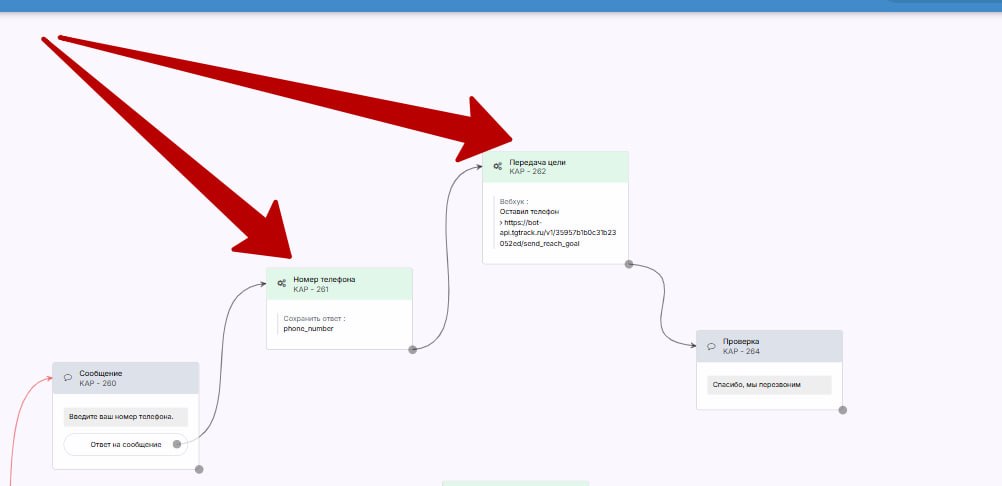Click the bottom output dot of Сообщение block

pyautogui.click(x=199, y=469)
